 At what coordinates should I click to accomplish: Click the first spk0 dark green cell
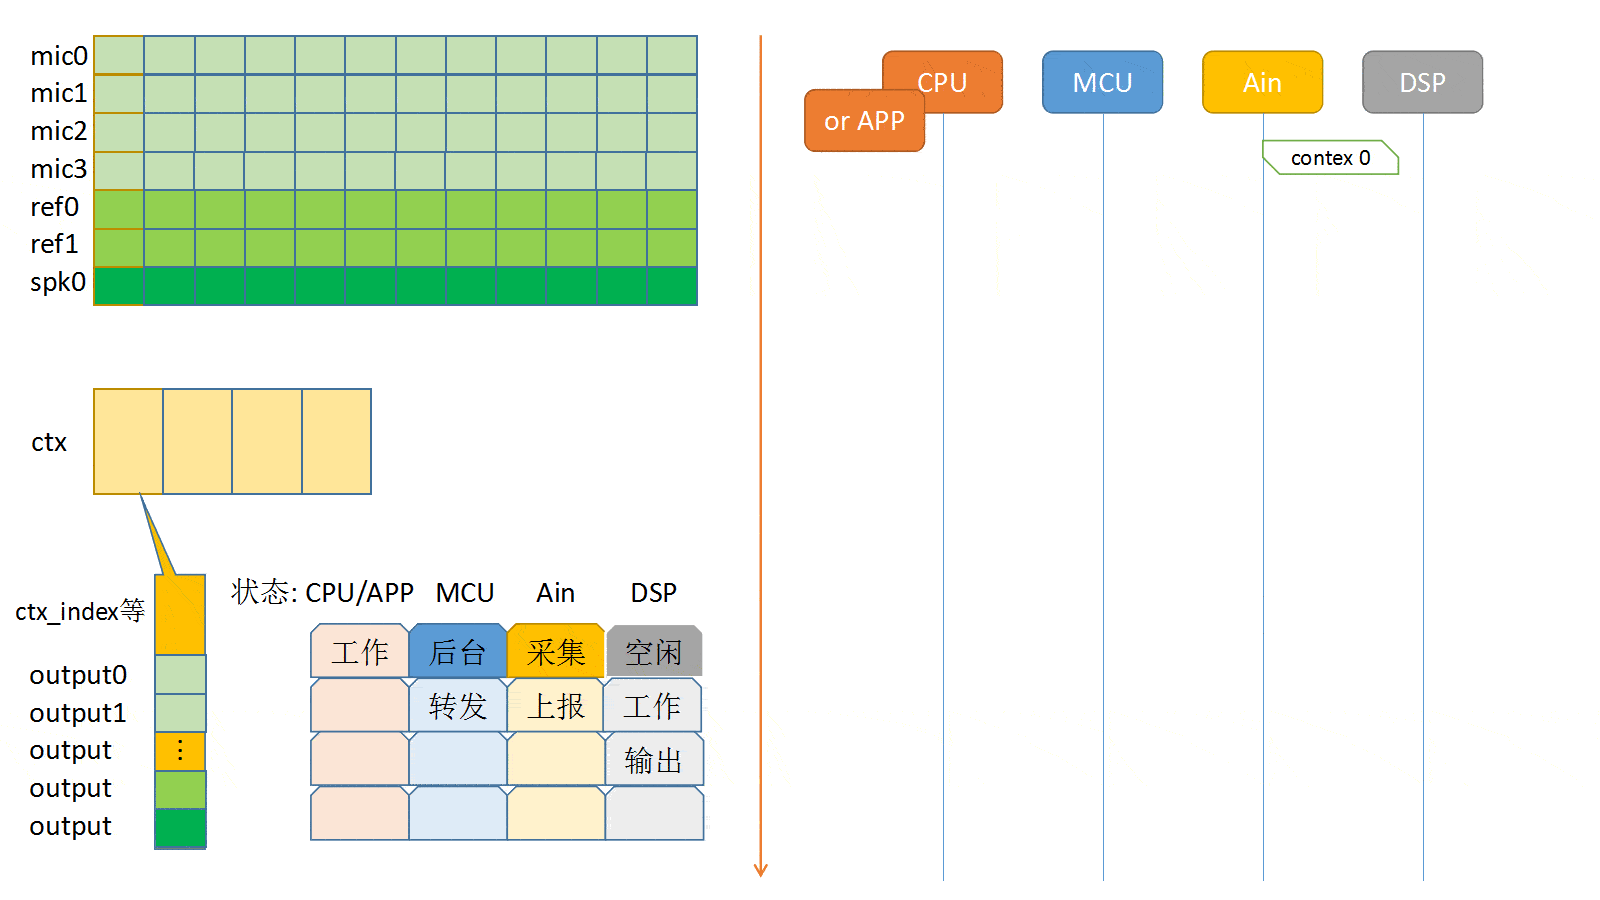[x=119, y=286]
